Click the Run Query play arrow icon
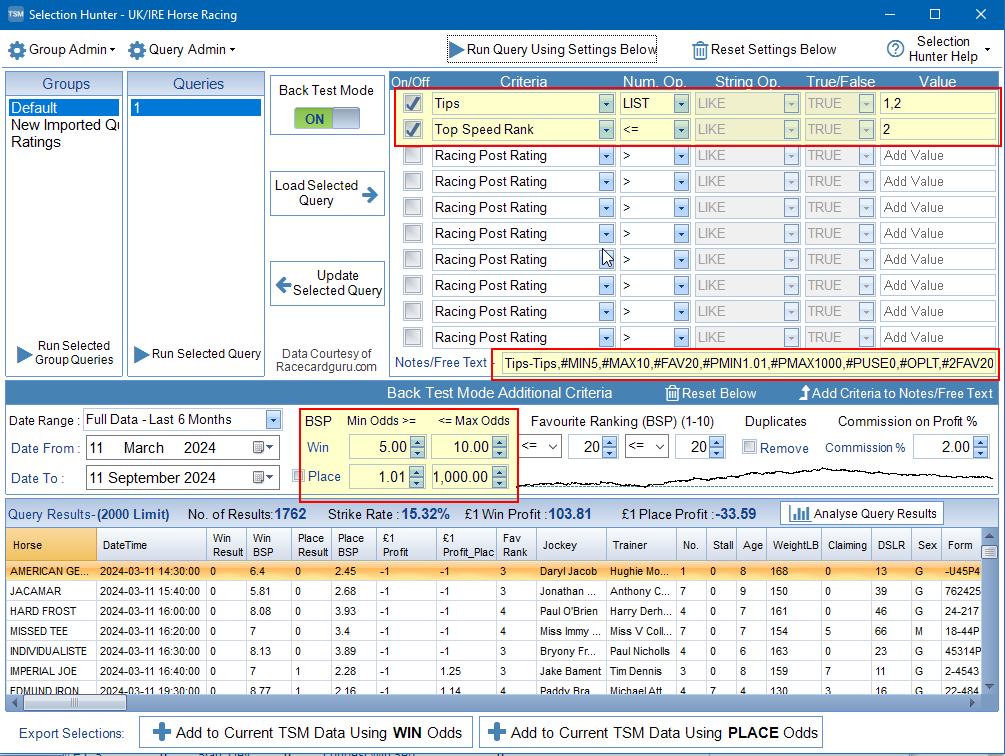1005x756 pixels. point(456,49)
